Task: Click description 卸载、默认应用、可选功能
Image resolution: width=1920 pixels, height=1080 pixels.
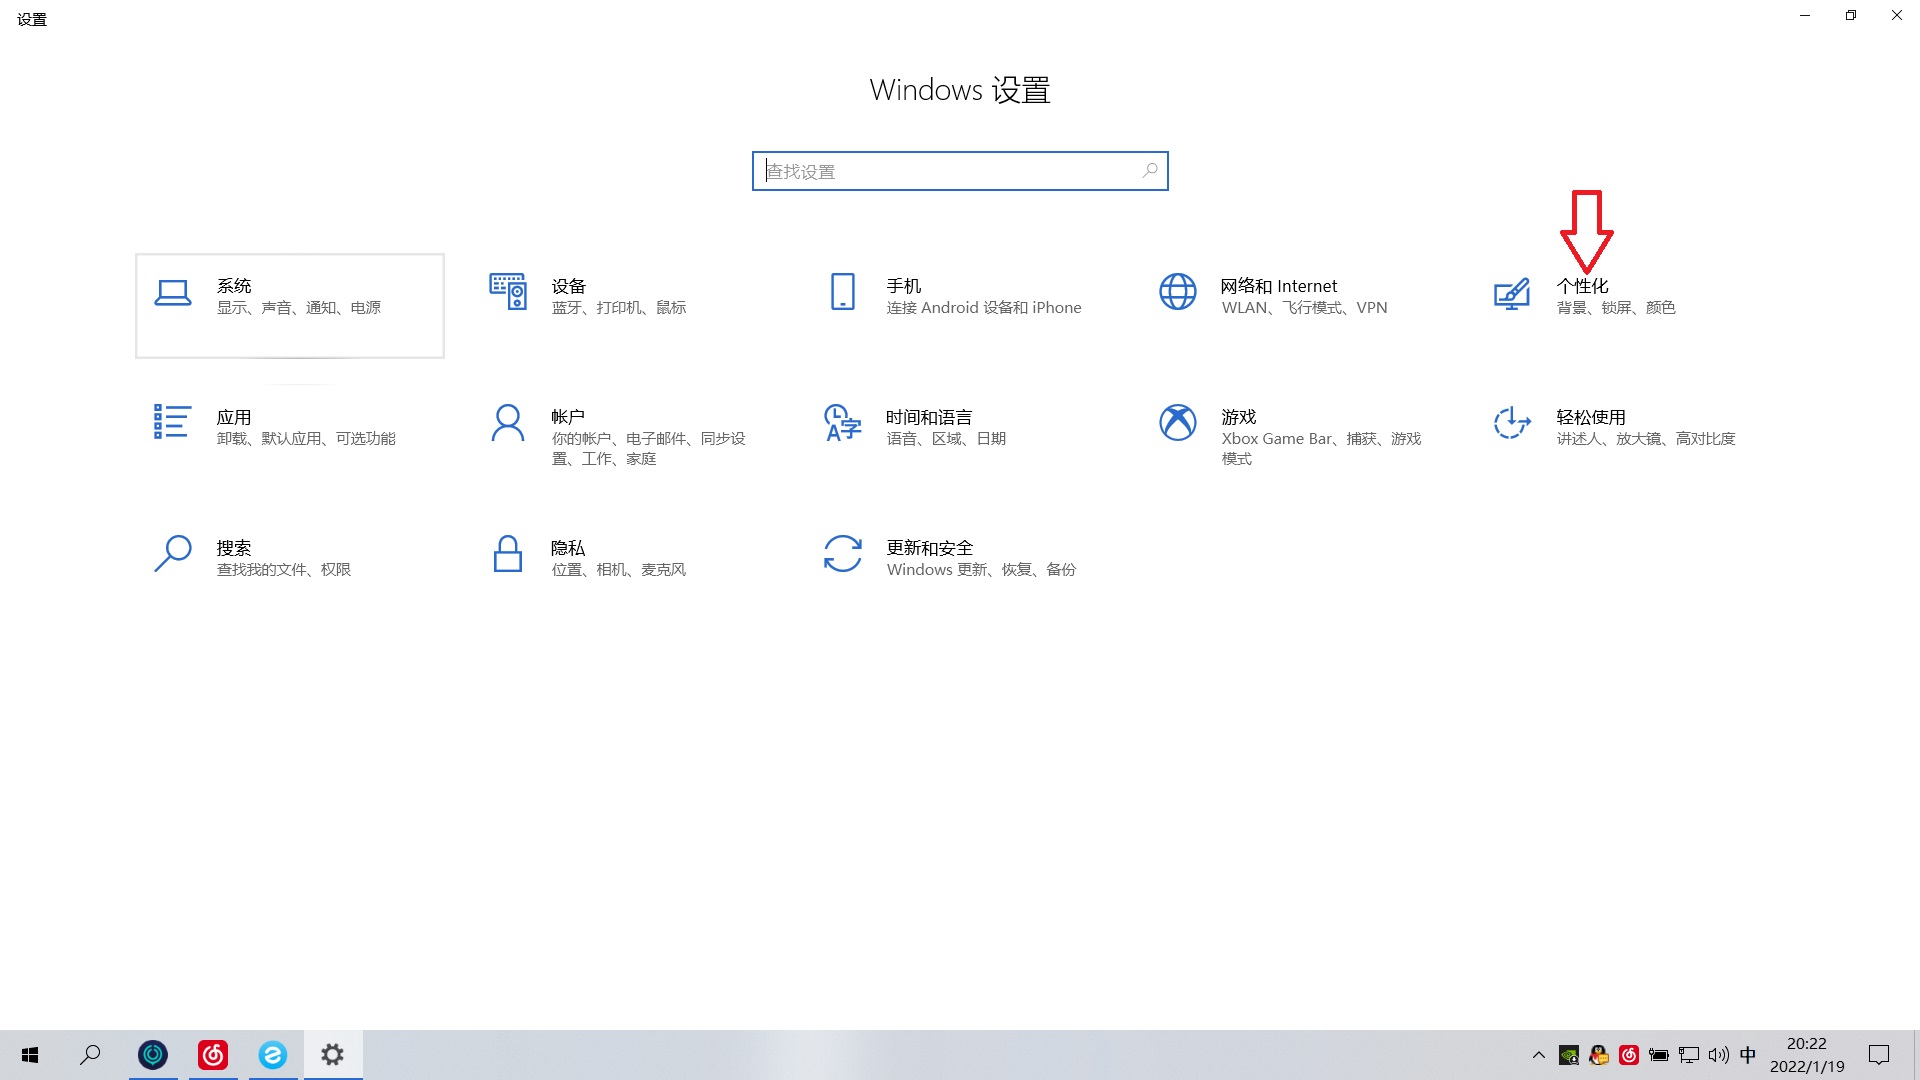Action: (x=306, y=439)
